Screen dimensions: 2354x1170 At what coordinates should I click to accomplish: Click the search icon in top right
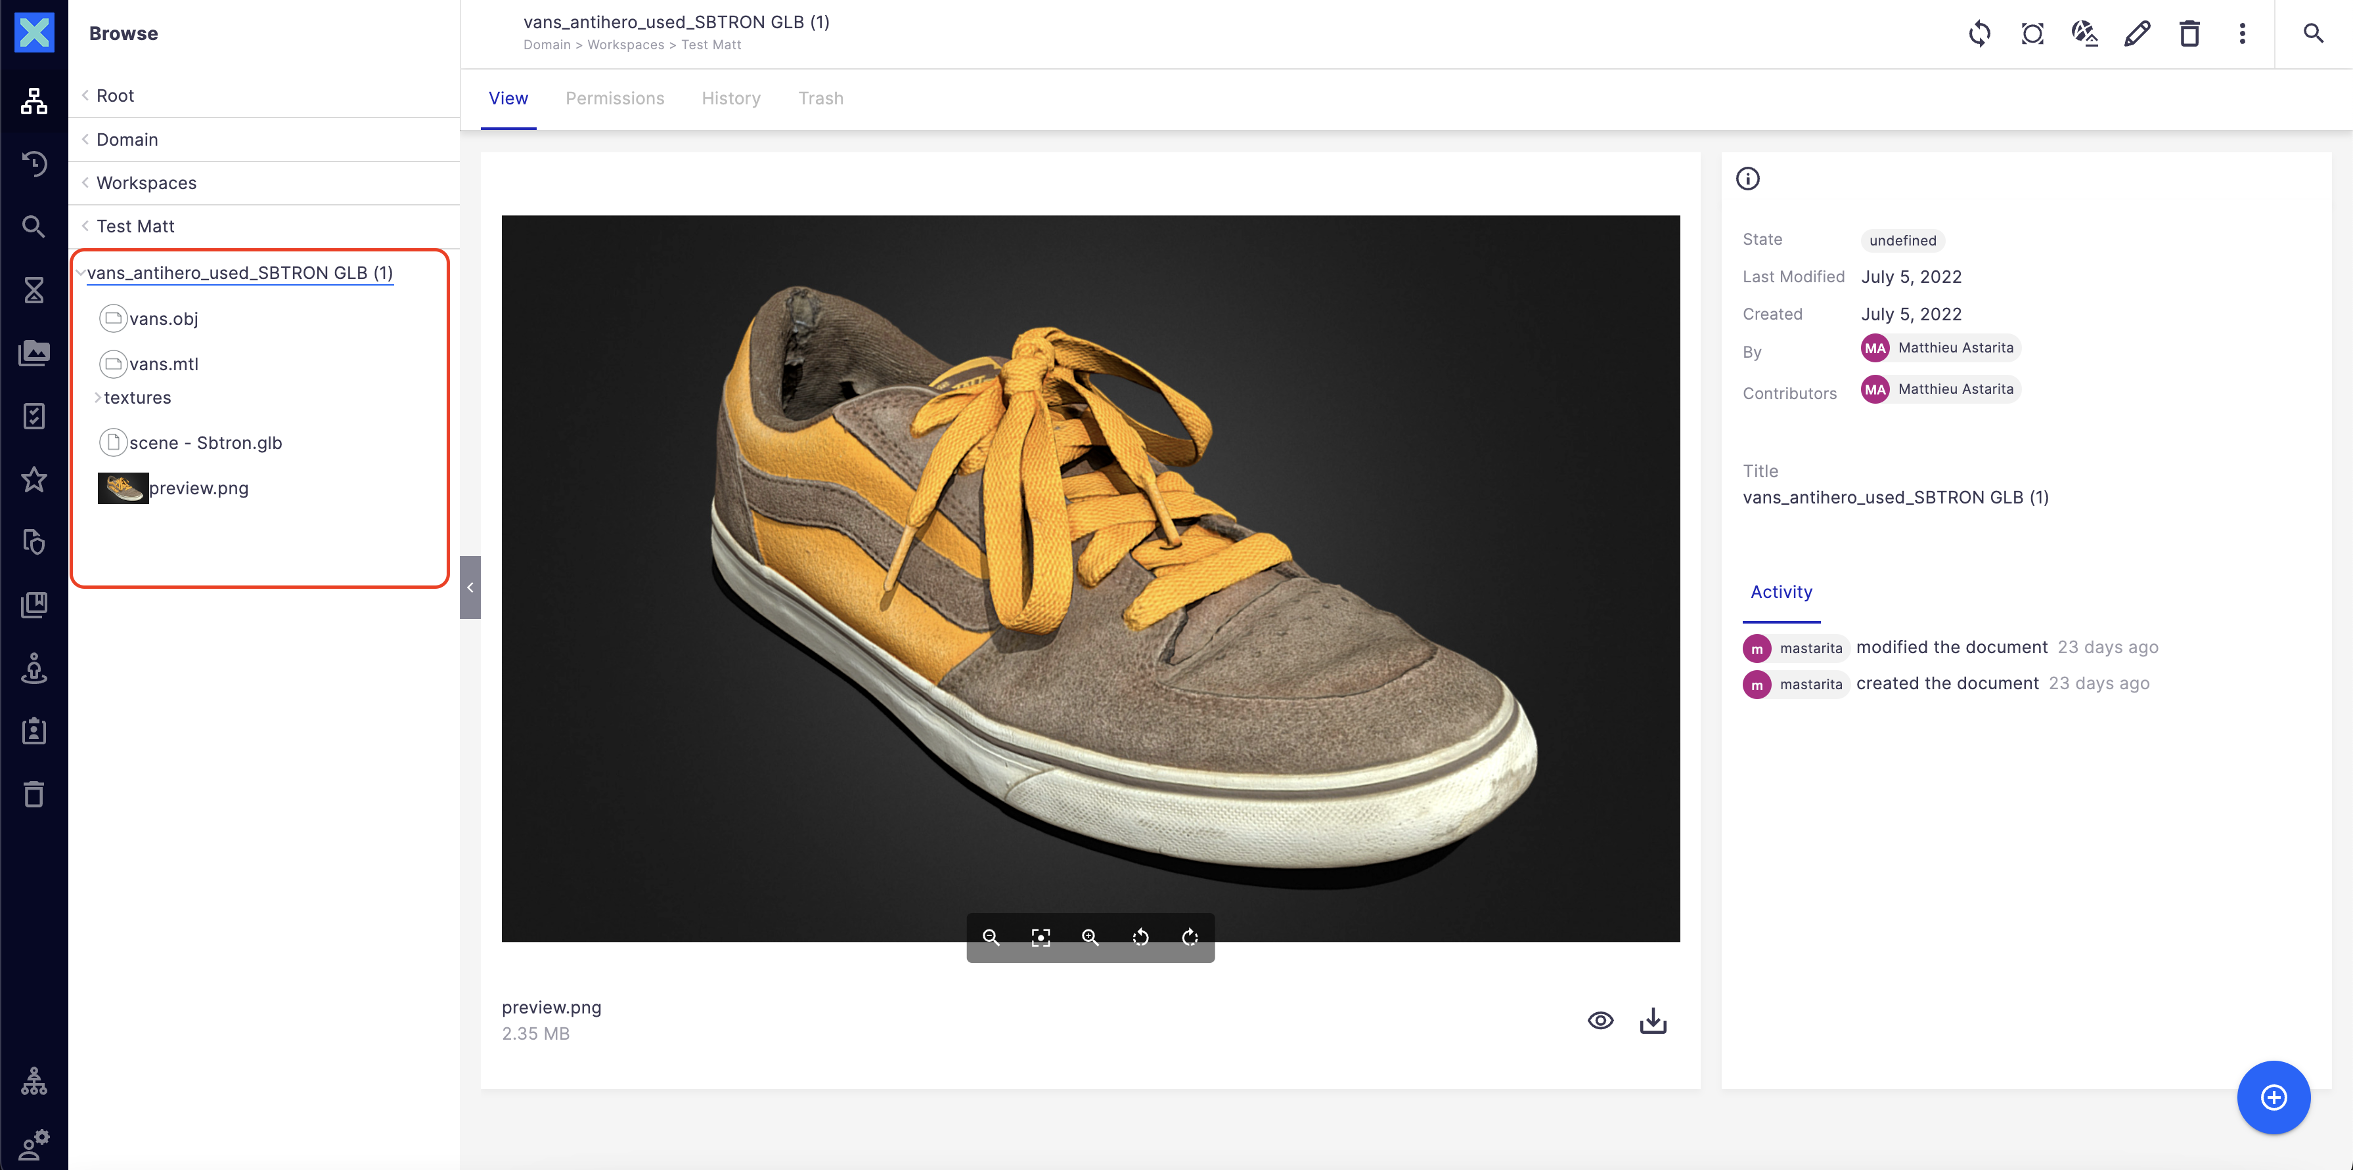pos(2313,33)
